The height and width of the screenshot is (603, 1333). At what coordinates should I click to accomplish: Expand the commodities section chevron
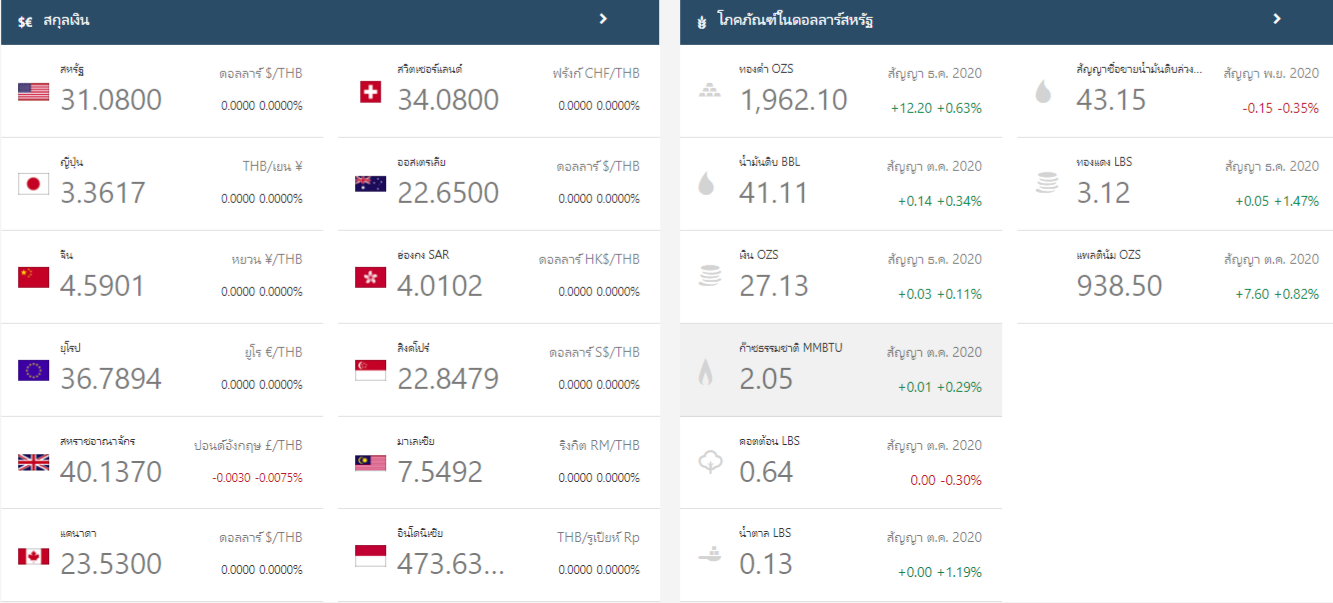pos(1277,19)
